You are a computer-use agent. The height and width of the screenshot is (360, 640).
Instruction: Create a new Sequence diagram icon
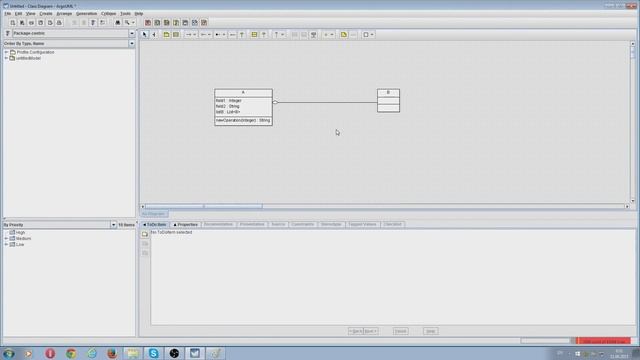pos(167,23)
